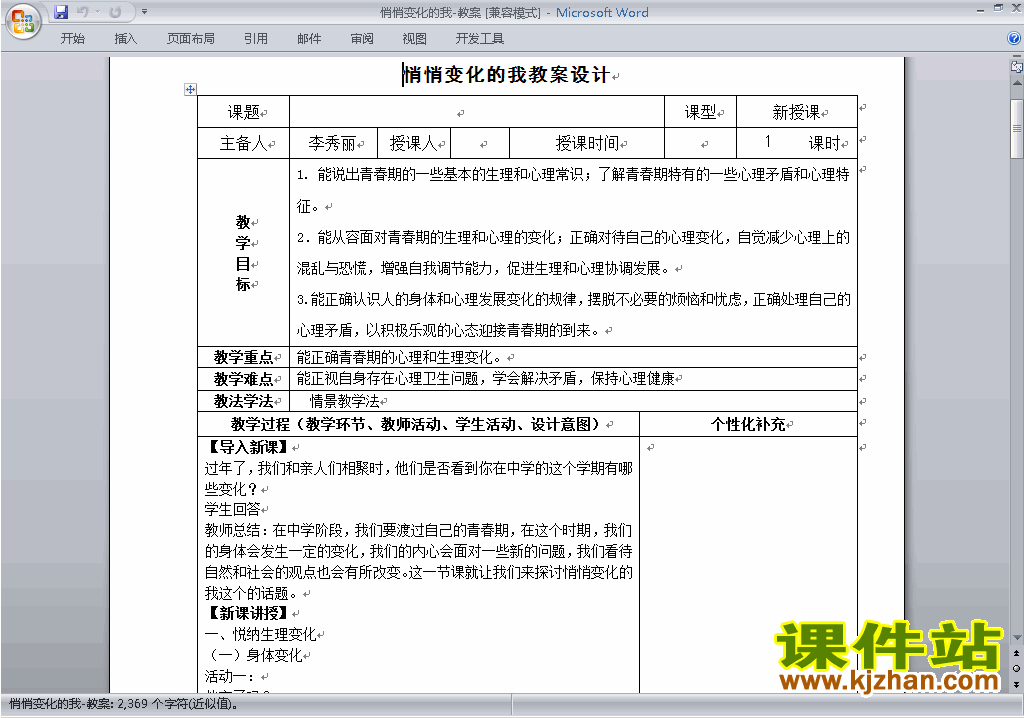Click the text (一)身体变化

tap(253, 655)
